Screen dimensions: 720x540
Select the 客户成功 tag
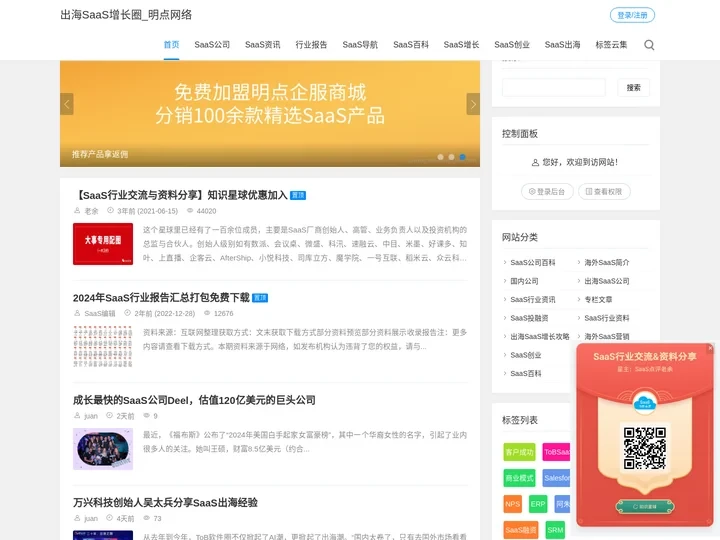coord(519,452)
